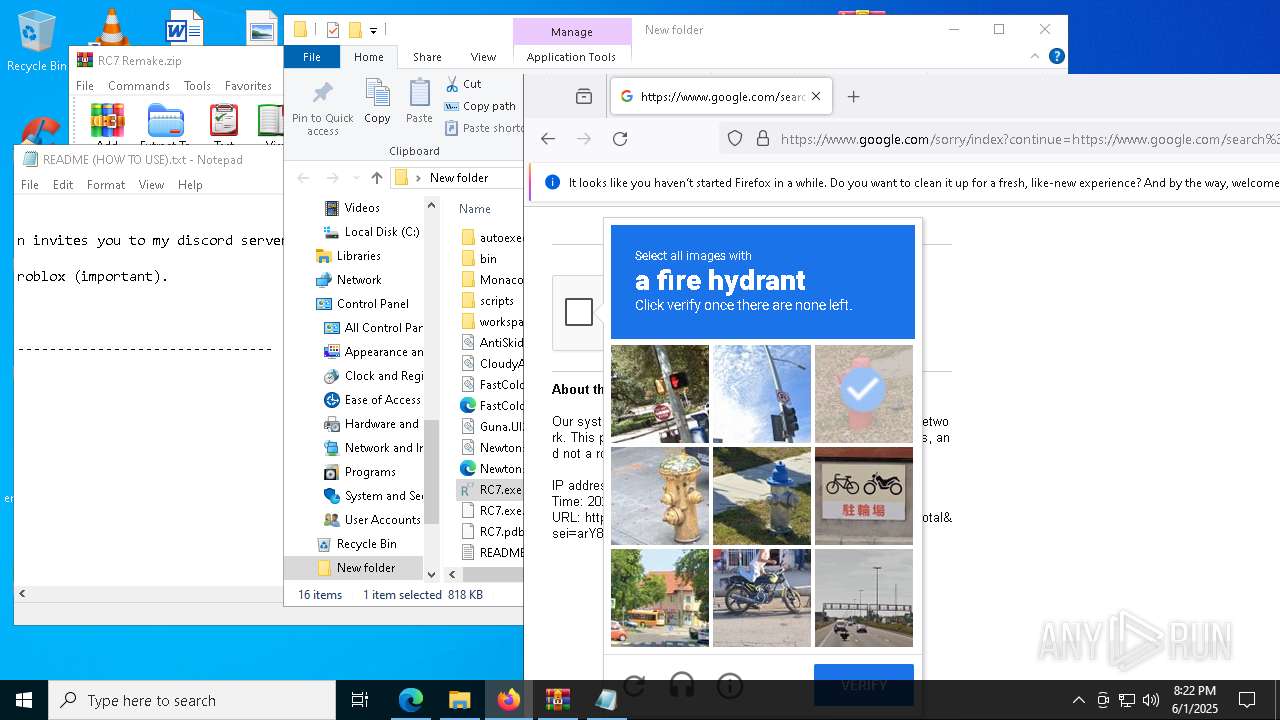Click the CAPTCHA info help icon
Screen dimensions: 1280x720
click(x=730, y=685)
